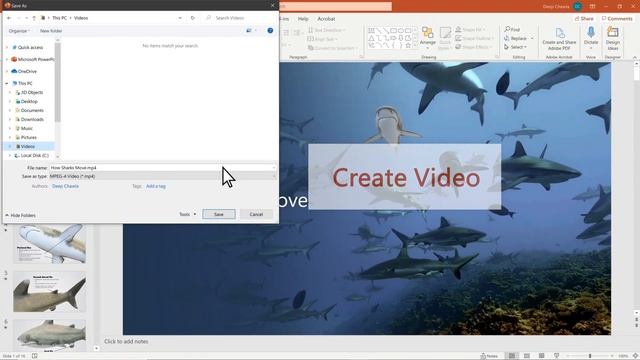Expand Local Disk (C:) node
Viewport: 640px width, 360px height.
(x=10, y=155)
